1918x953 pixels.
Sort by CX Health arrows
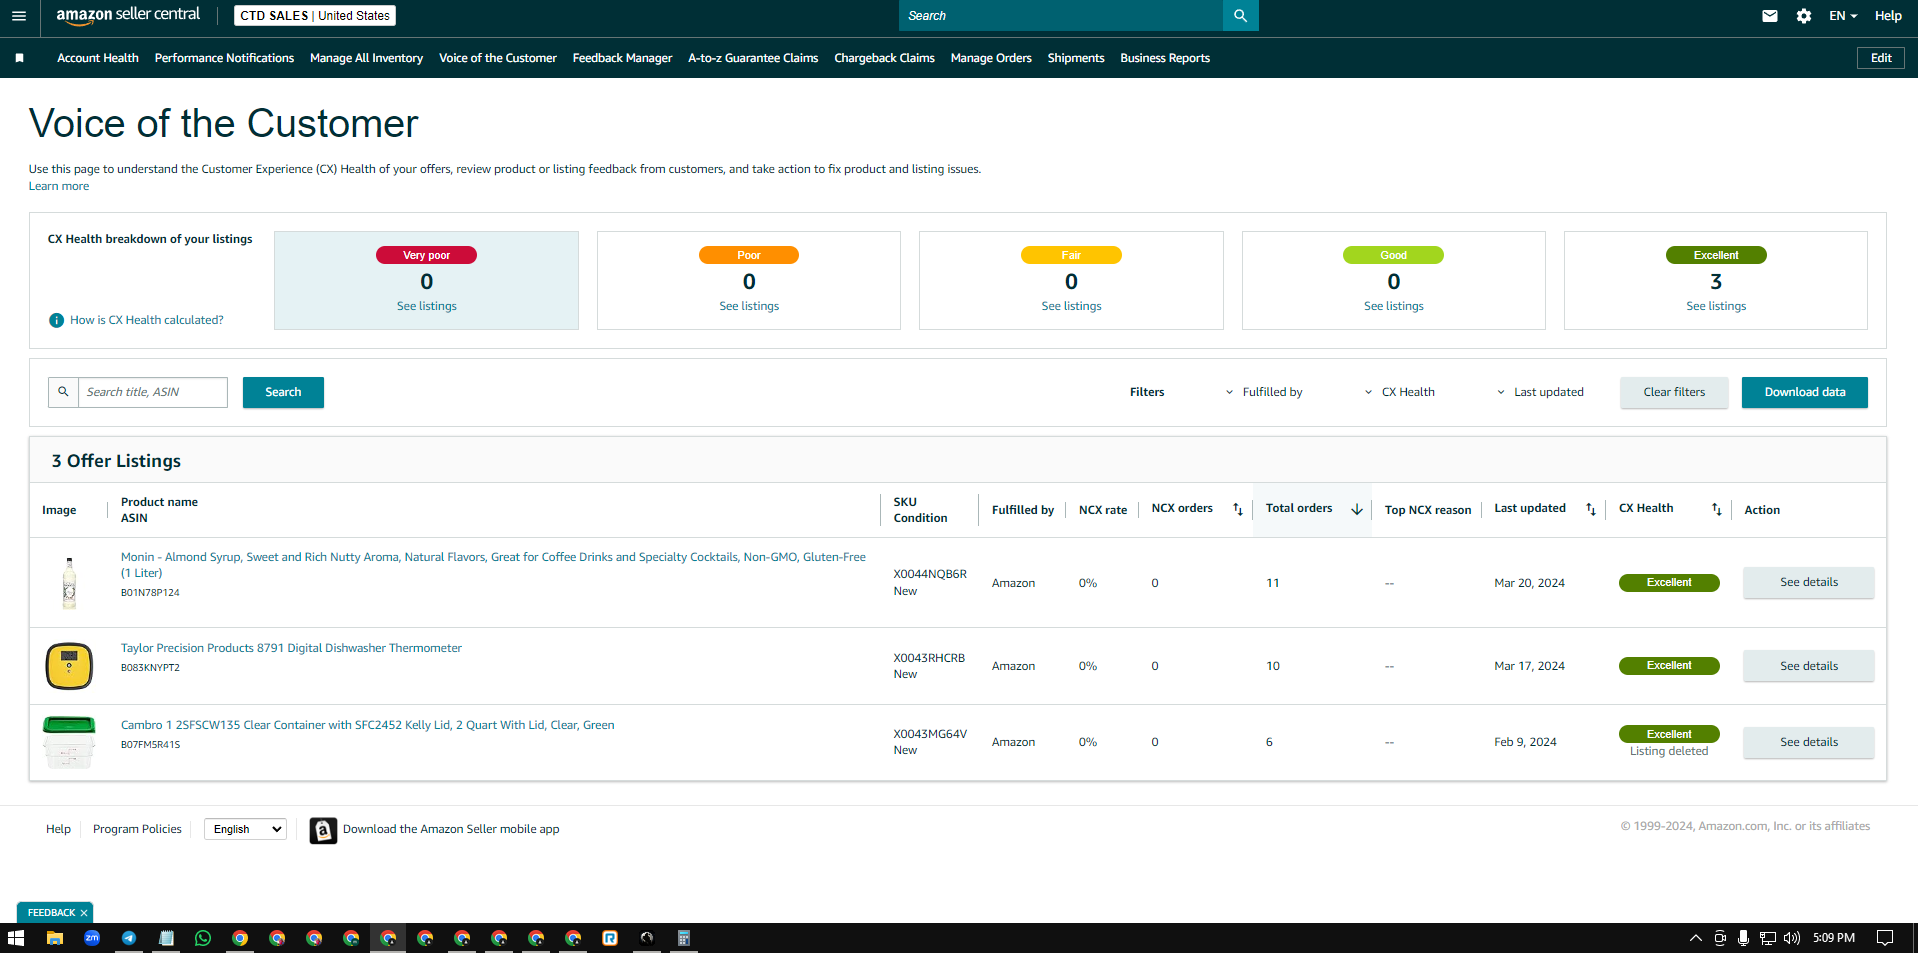1717,509
